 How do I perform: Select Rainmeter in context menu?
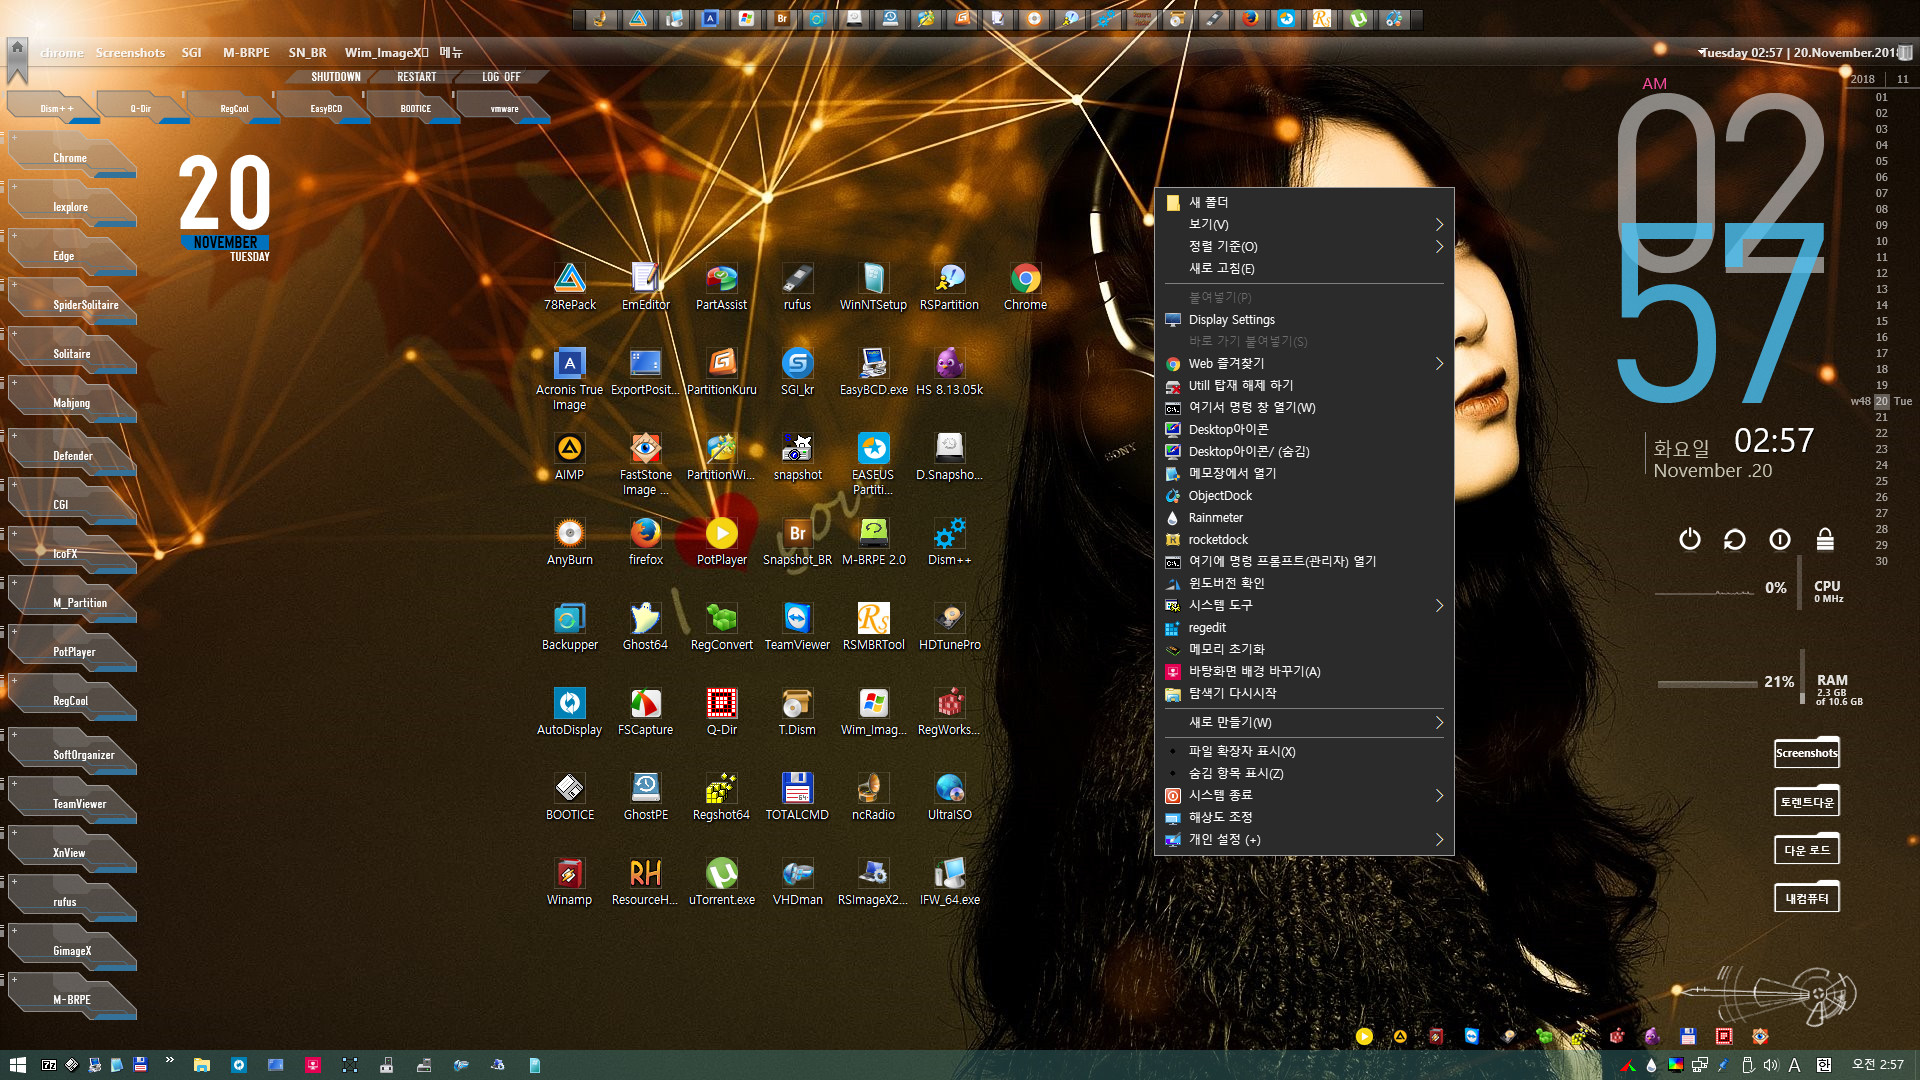1304,517
